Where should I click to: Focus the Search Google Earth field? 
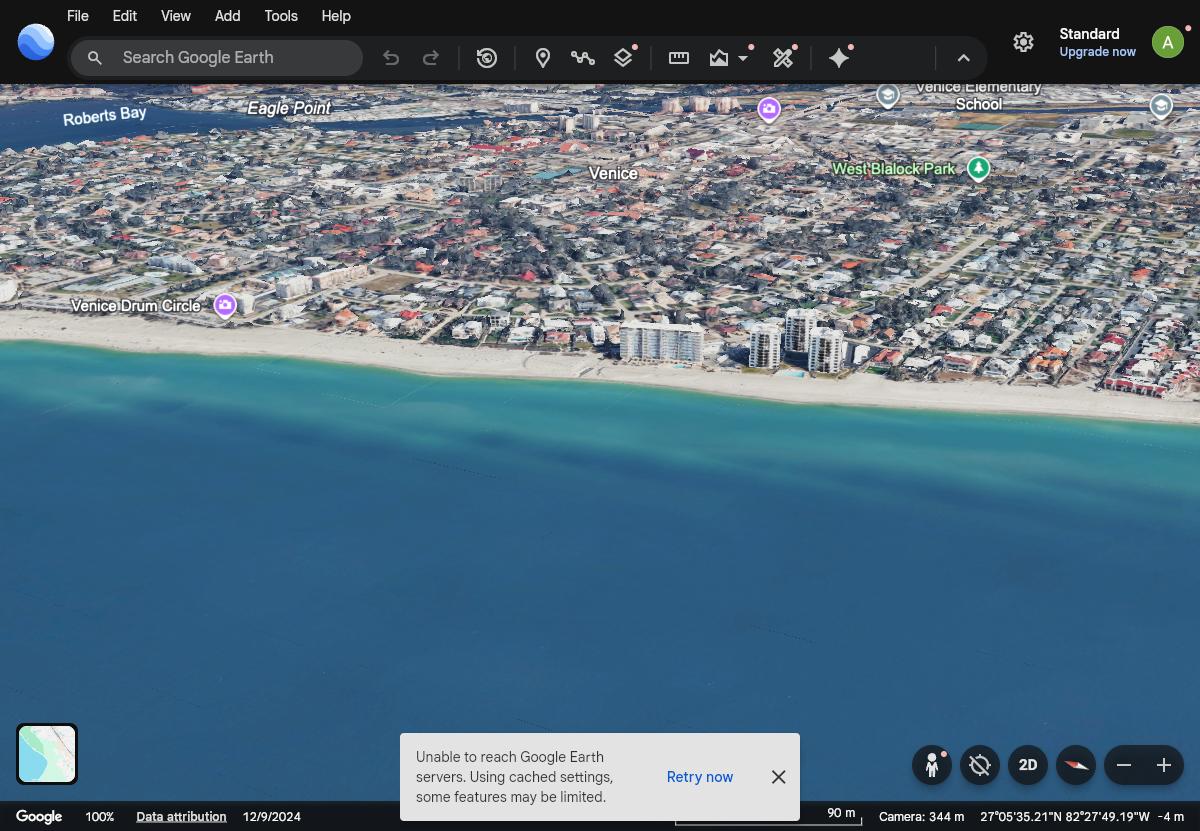point(217,58)
